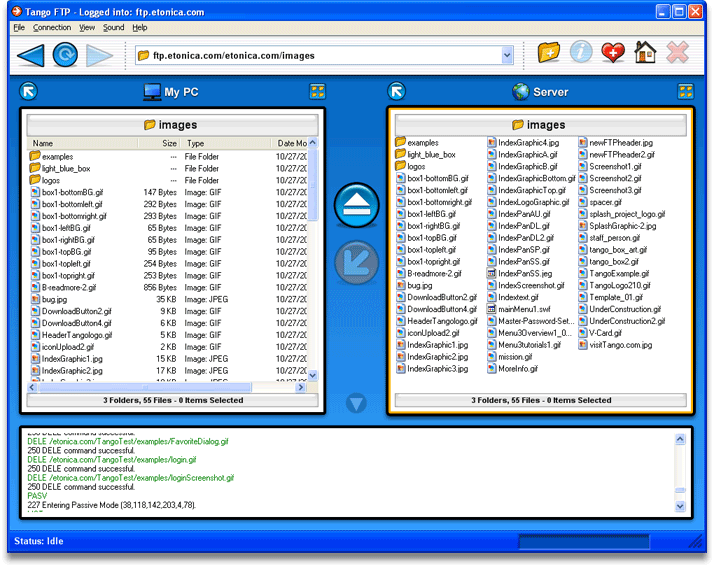Select IndexLogoGraphic.gif on Server pane

click(528, 202)
